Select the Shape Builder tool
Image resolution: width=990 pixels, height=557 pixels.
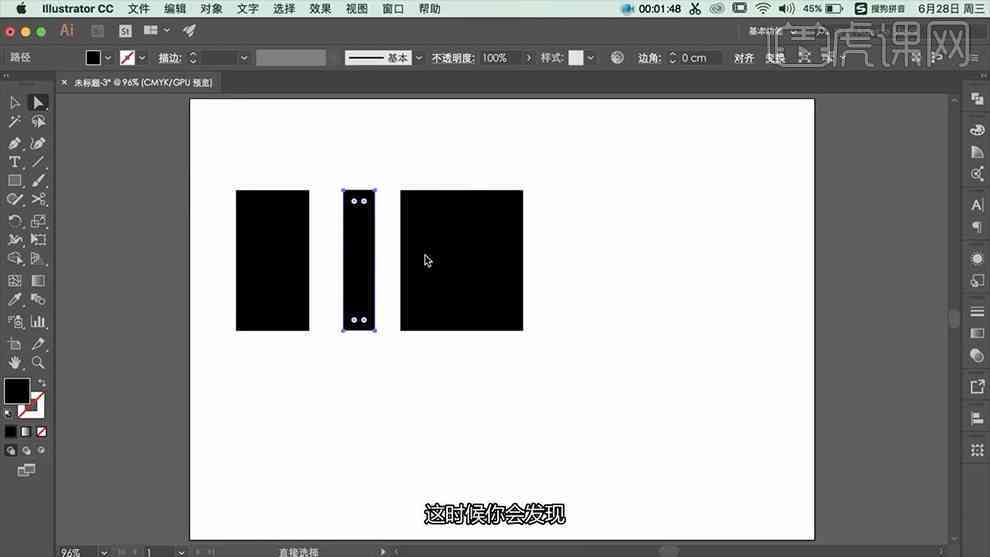[x=15, y=259]
